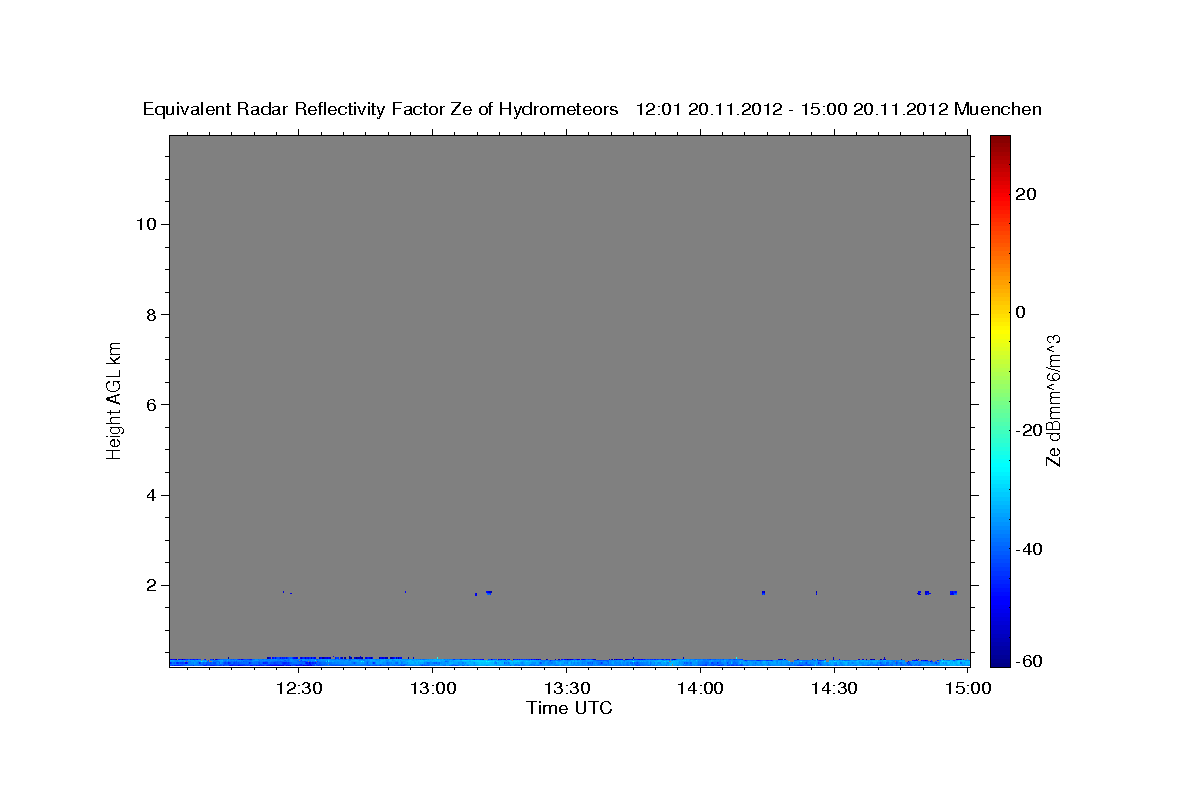Viewport: 1200px width, 800px height.
Task: Click the colorbar value -20
Action: [1029, 430]
